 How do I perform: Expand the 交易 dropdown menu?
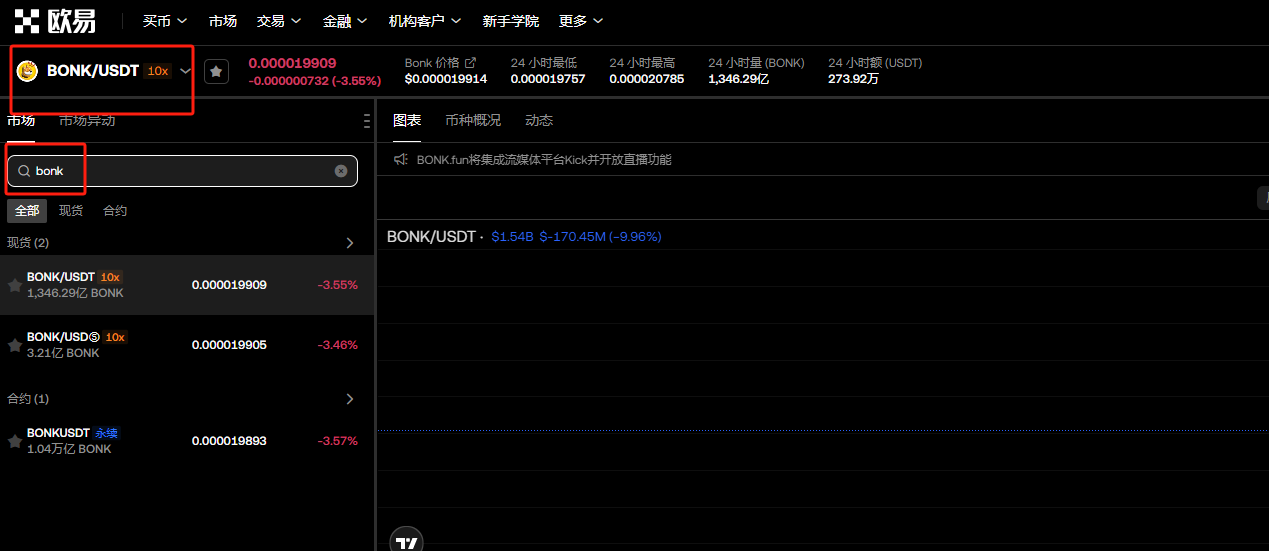click(x=278, y=21)
